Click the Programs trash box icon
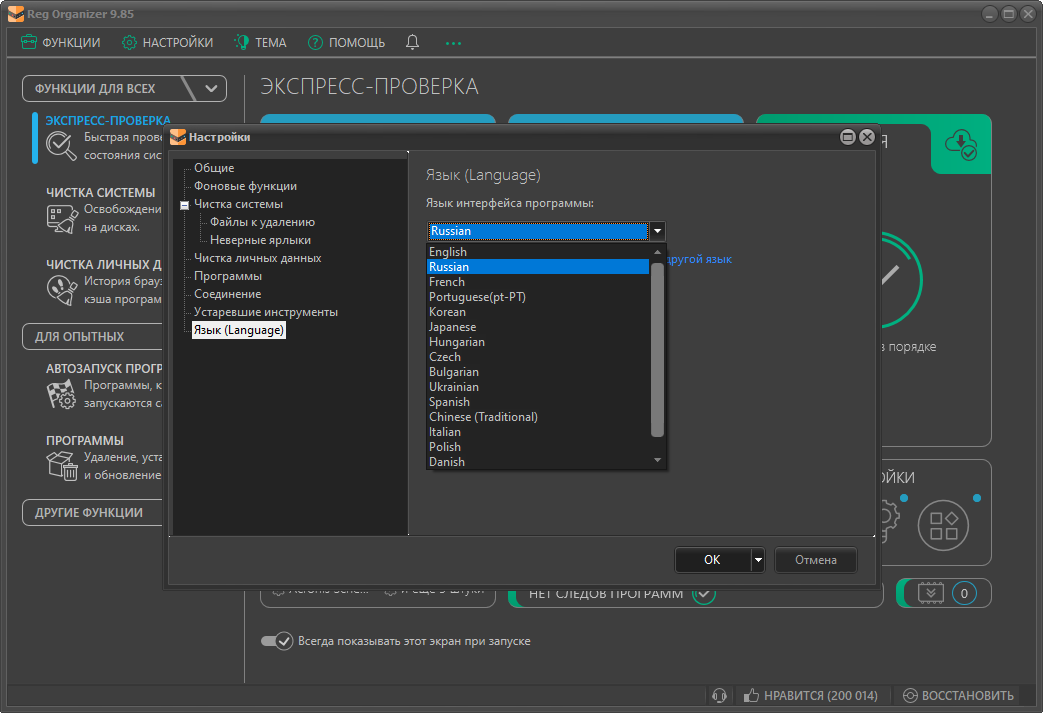The image size is (1043, 713). click(x=62, y=466)
